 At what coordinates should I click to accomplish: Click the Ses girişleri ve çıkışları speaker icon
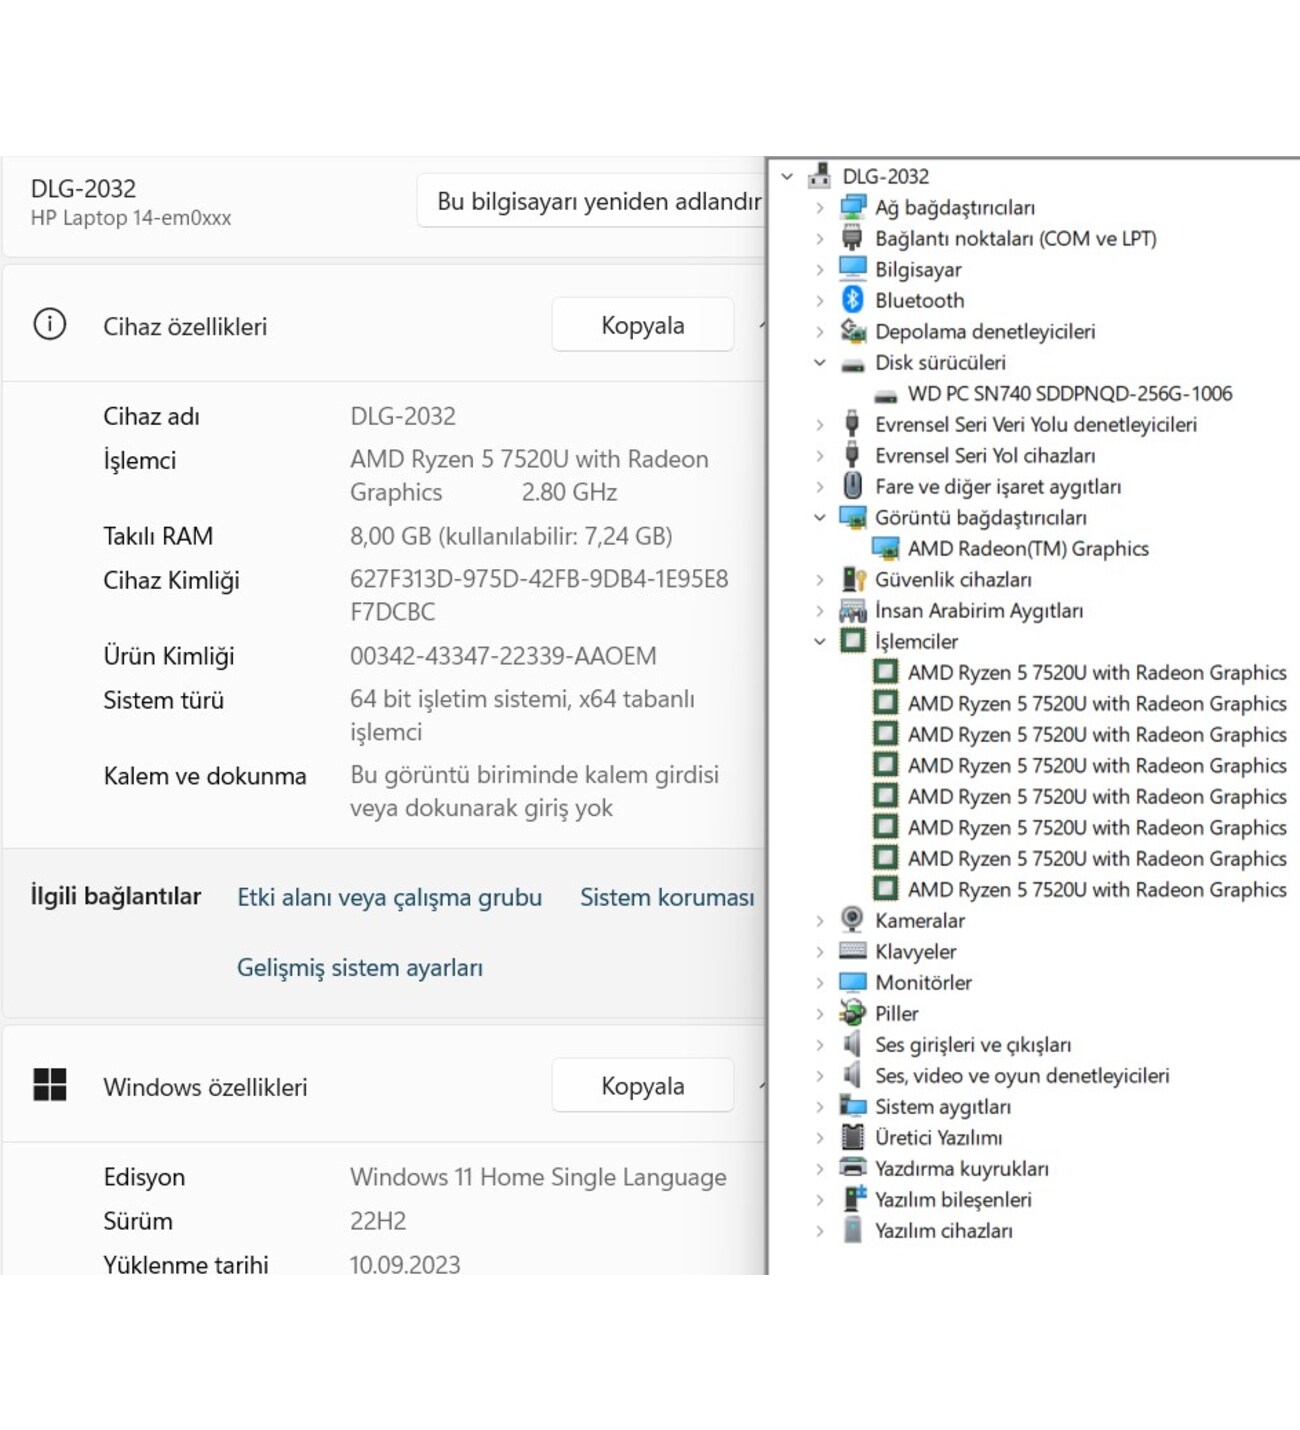point(852,1044)
